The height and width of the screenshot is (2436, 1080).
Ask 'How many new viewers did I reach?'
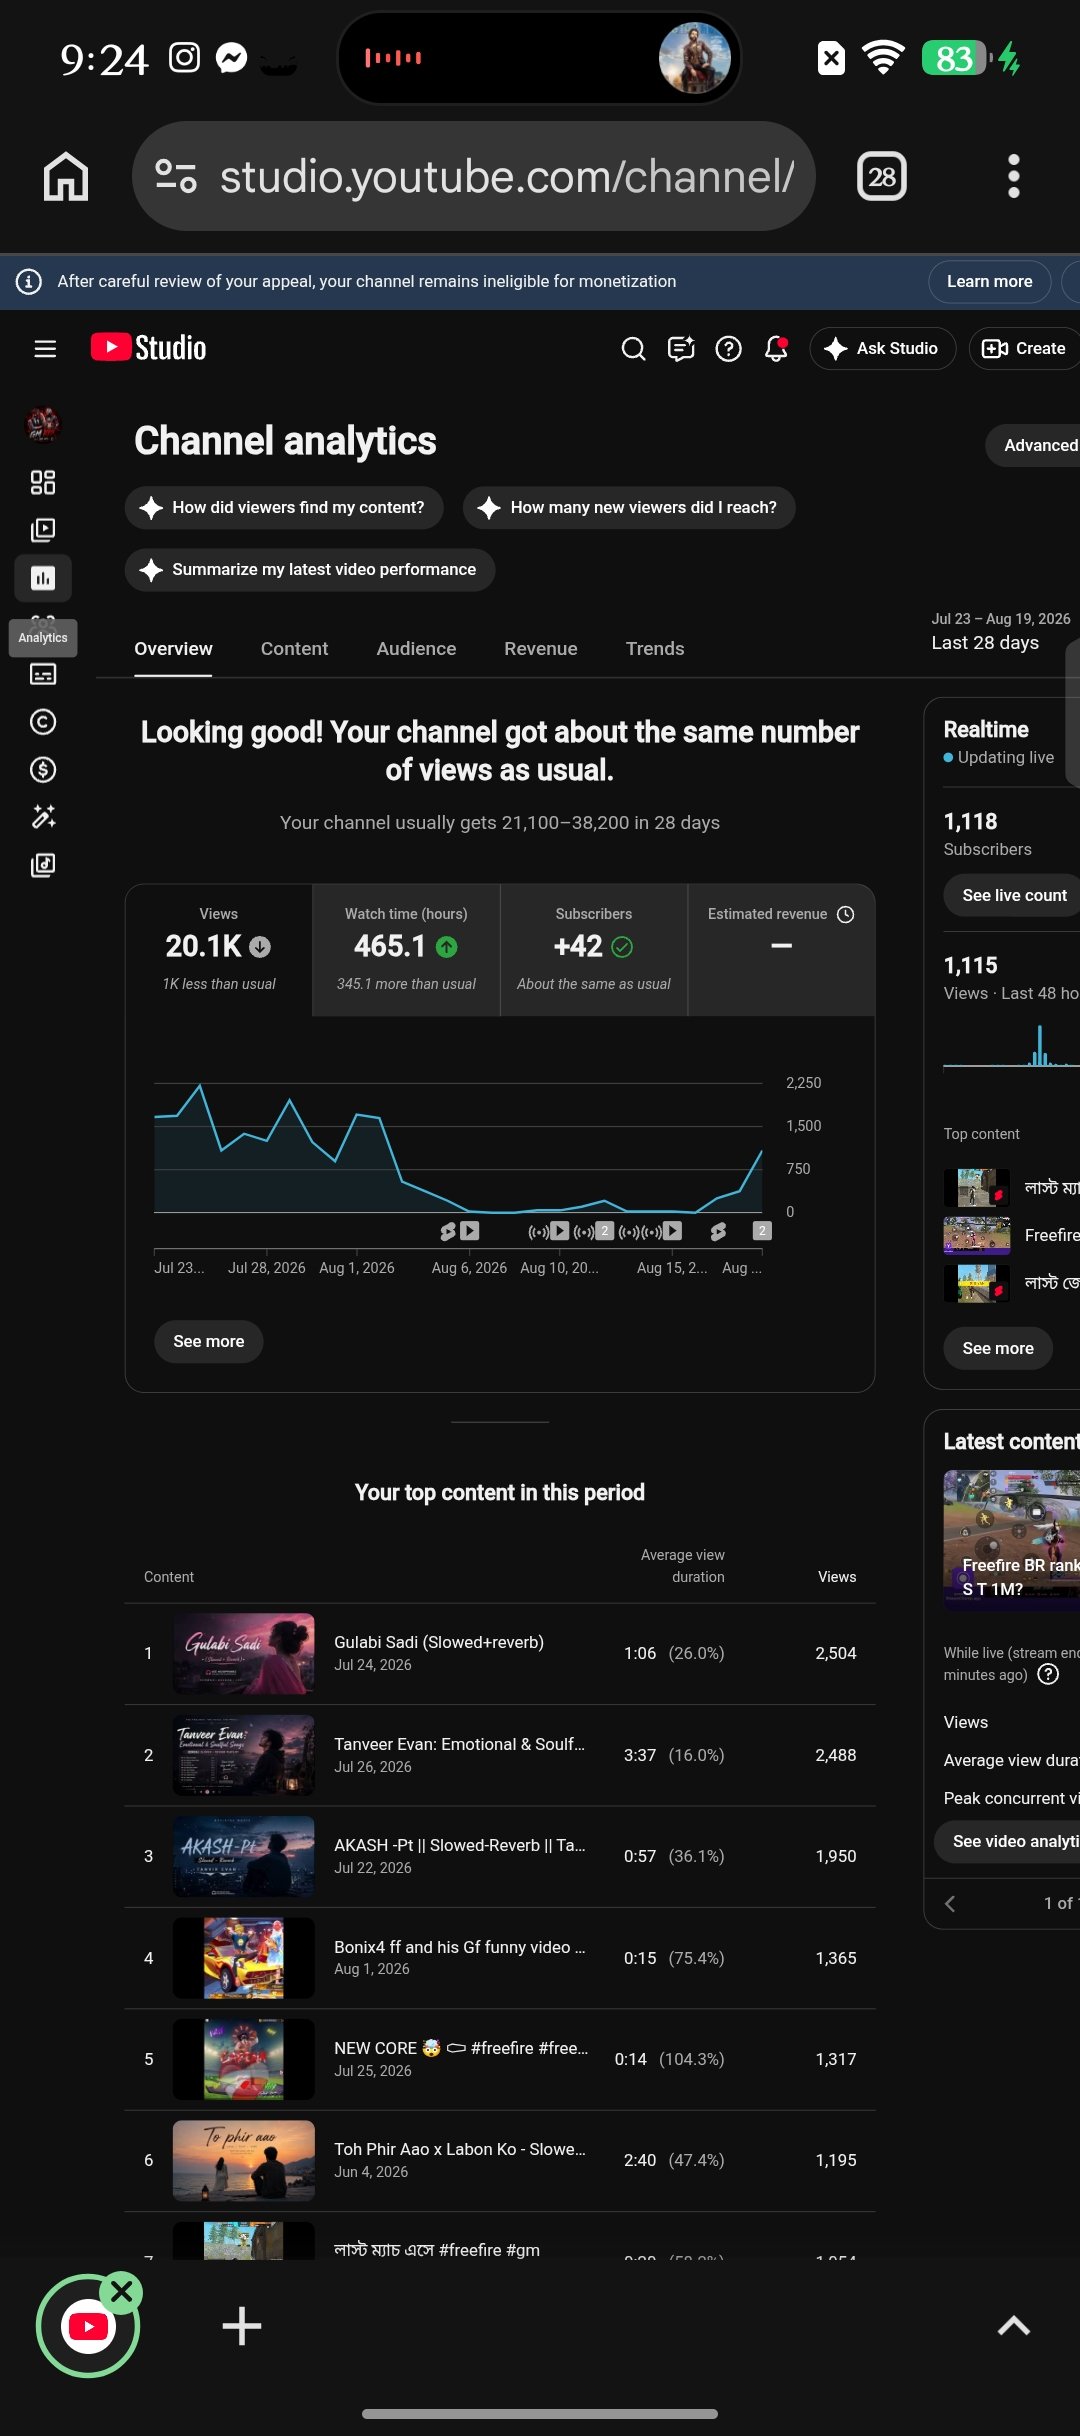[629, 507]
